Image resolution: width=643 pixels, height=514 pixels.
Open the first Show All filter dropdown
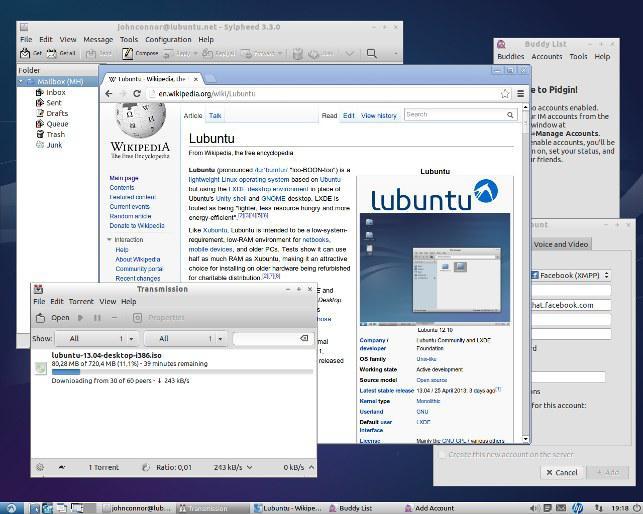click(x=97, y=338)
